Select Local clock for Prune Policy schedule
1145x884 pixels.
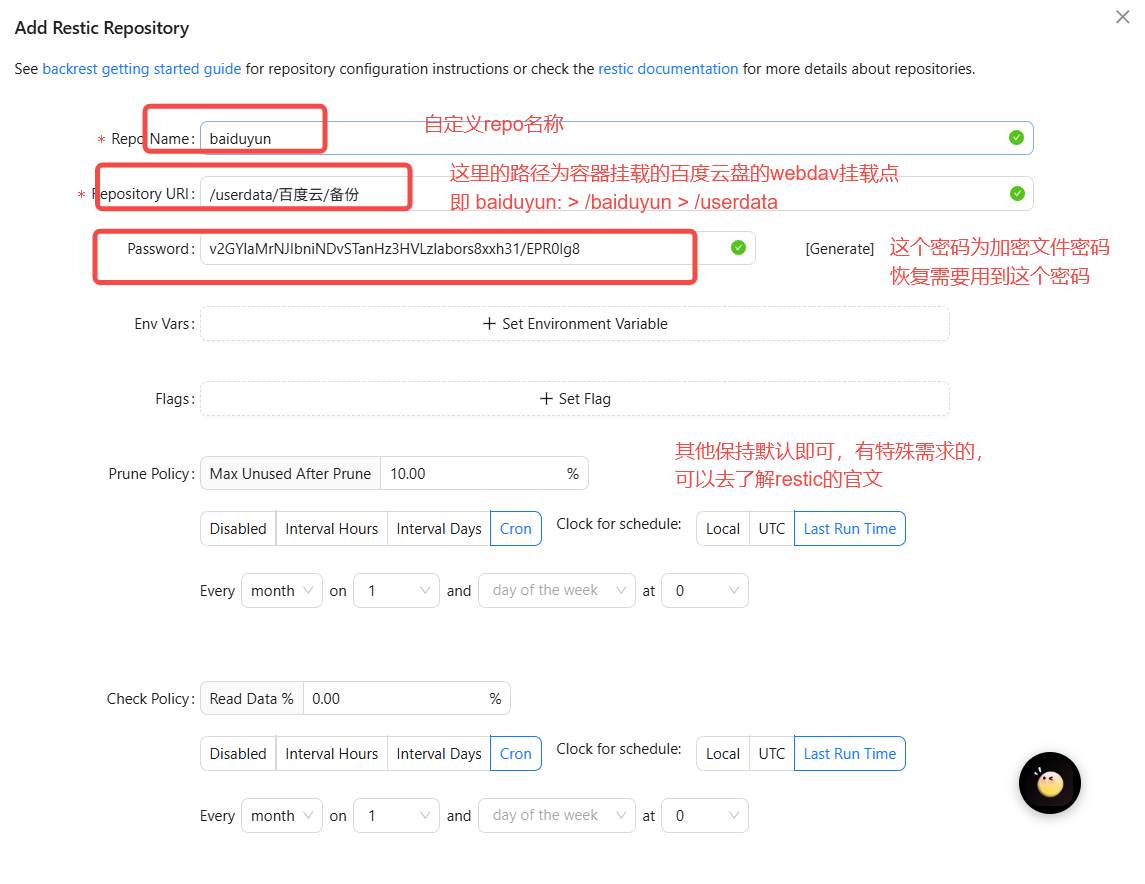click(722, 529)
